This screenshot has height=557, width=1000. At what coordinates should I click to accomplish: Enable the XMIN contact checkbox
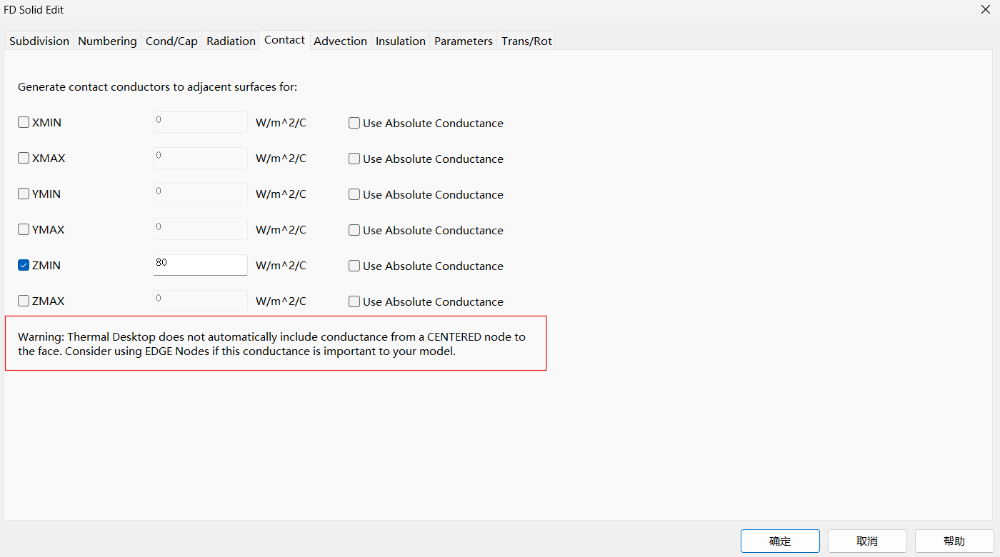pos(24,123)
